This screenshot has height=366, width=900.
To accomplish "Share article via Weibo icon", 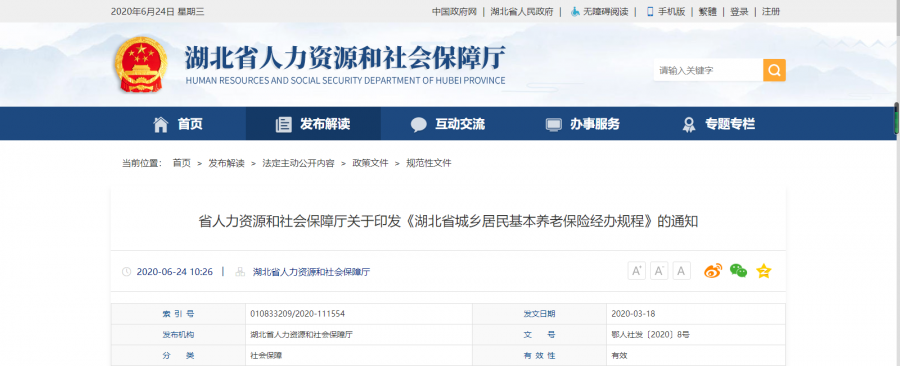I will tap(713, 271).
